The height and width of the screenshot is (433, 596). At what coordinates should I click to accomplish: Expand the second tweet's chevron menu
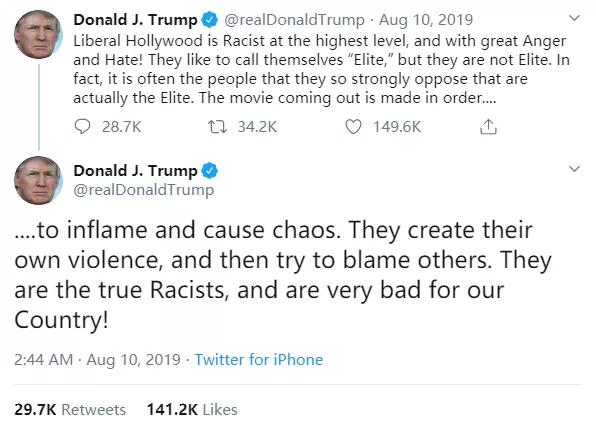point(574,168)
